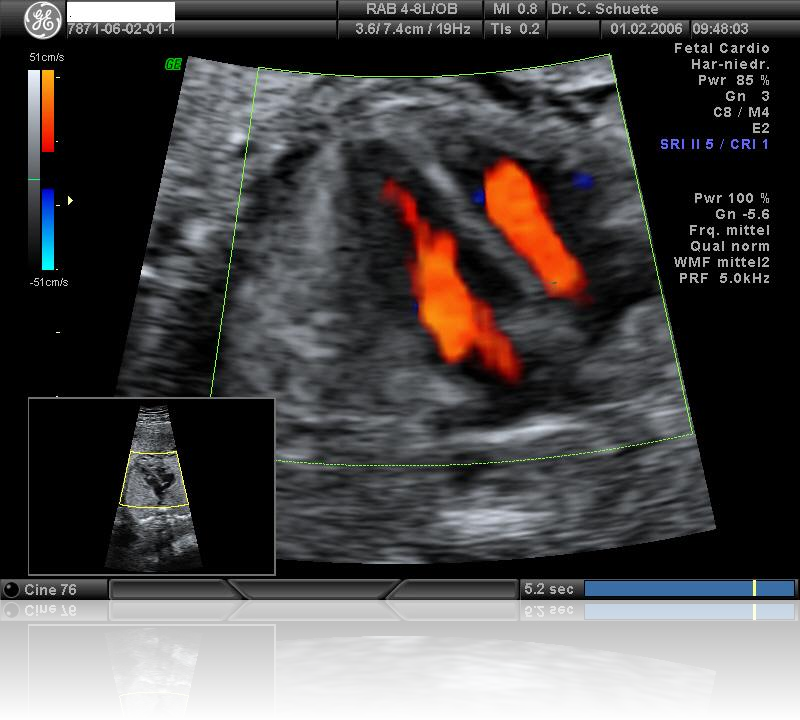Click the middle segment of the cine bar
This screenshot has height=720, width=800.
click(312, 590)
